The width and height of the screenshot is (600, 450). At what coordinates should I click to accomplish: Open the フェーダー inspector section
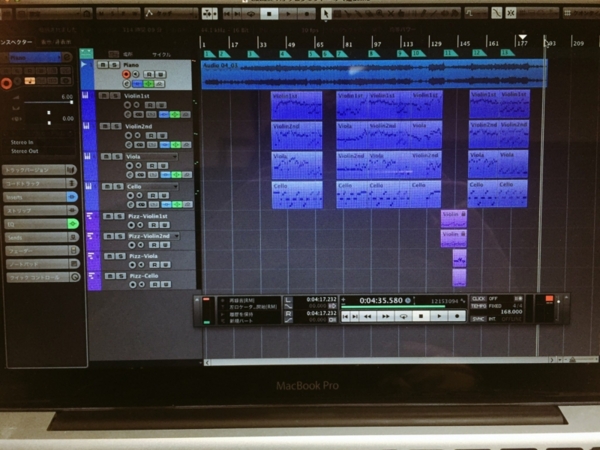pyautogui.click(x=37, y=251)
